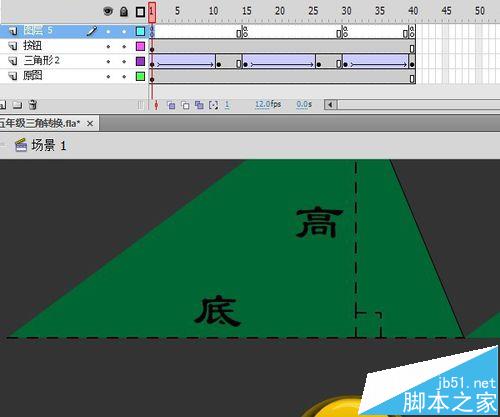Click the playhead at frame 1
Viewport: 500px width, 417px height.
[x=152, y=13]
